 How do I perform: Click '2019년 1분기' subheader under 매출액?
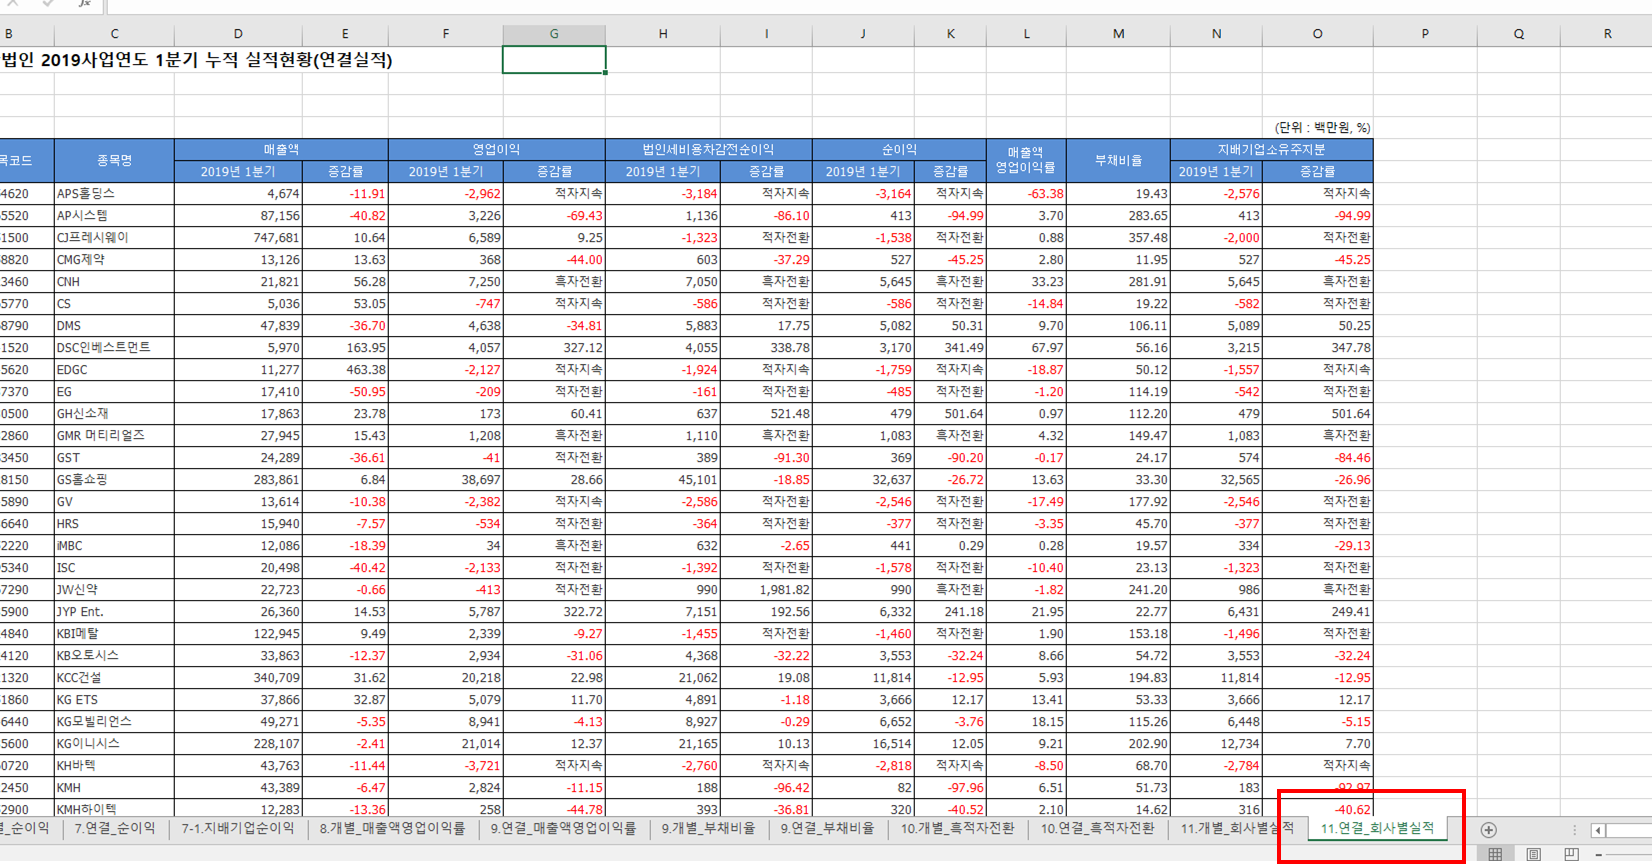[x=238, y=171]
